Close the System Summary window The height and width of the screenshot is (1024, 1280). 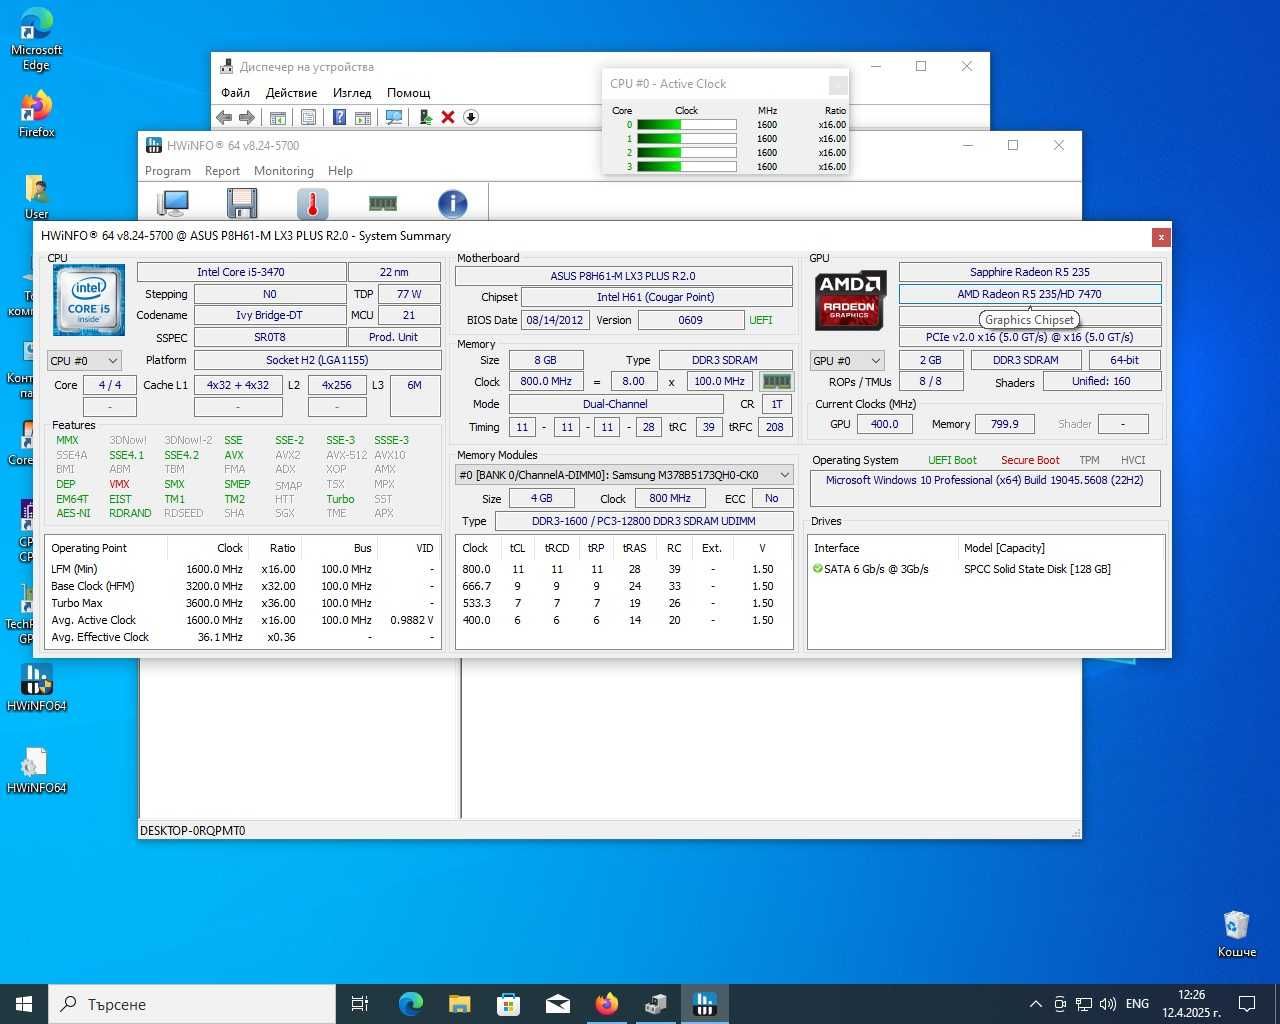pos(1161,237)
